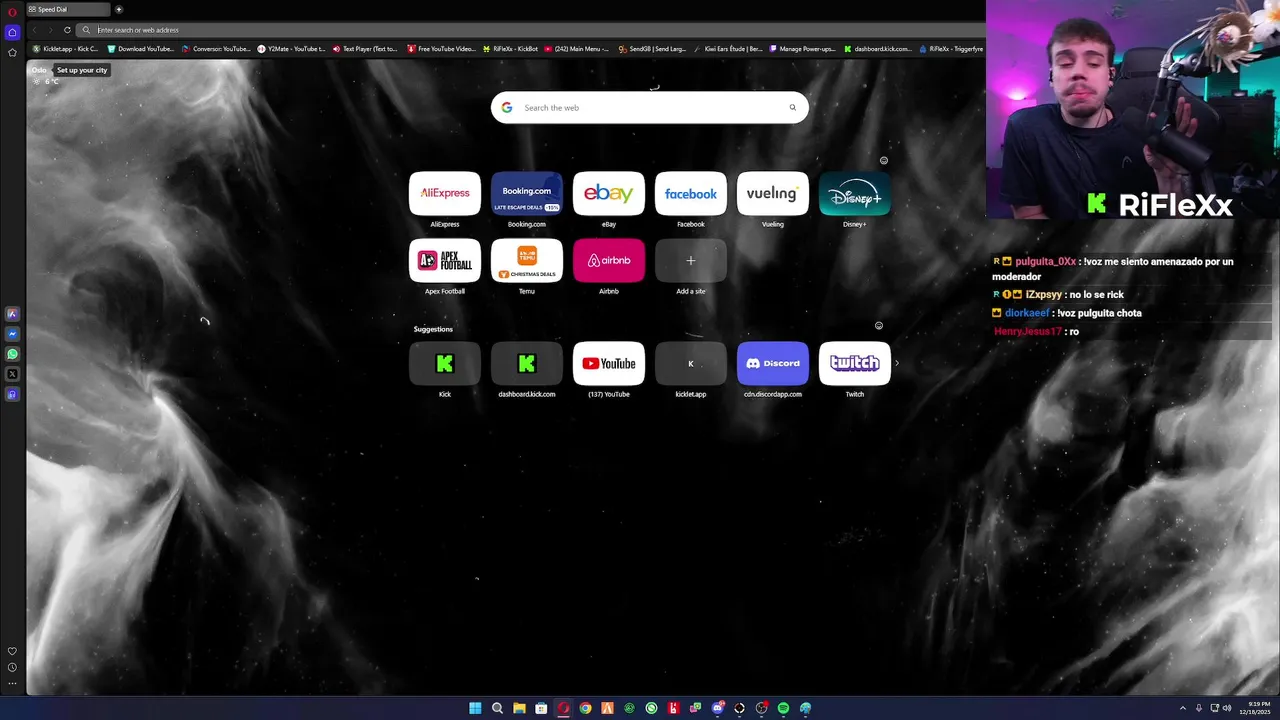Open the kicklet.app suggestion tile
Image resolution: width=1280 pixels, height=720 pixels.
click(x=691, y=363)
